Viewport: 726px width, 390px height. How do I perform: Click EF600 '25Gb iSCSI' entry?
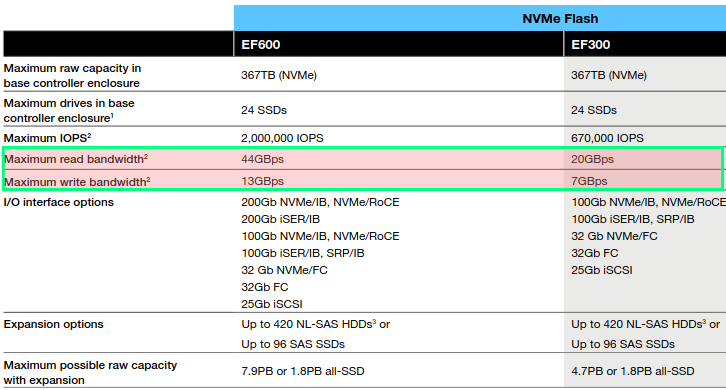(271, 304)
